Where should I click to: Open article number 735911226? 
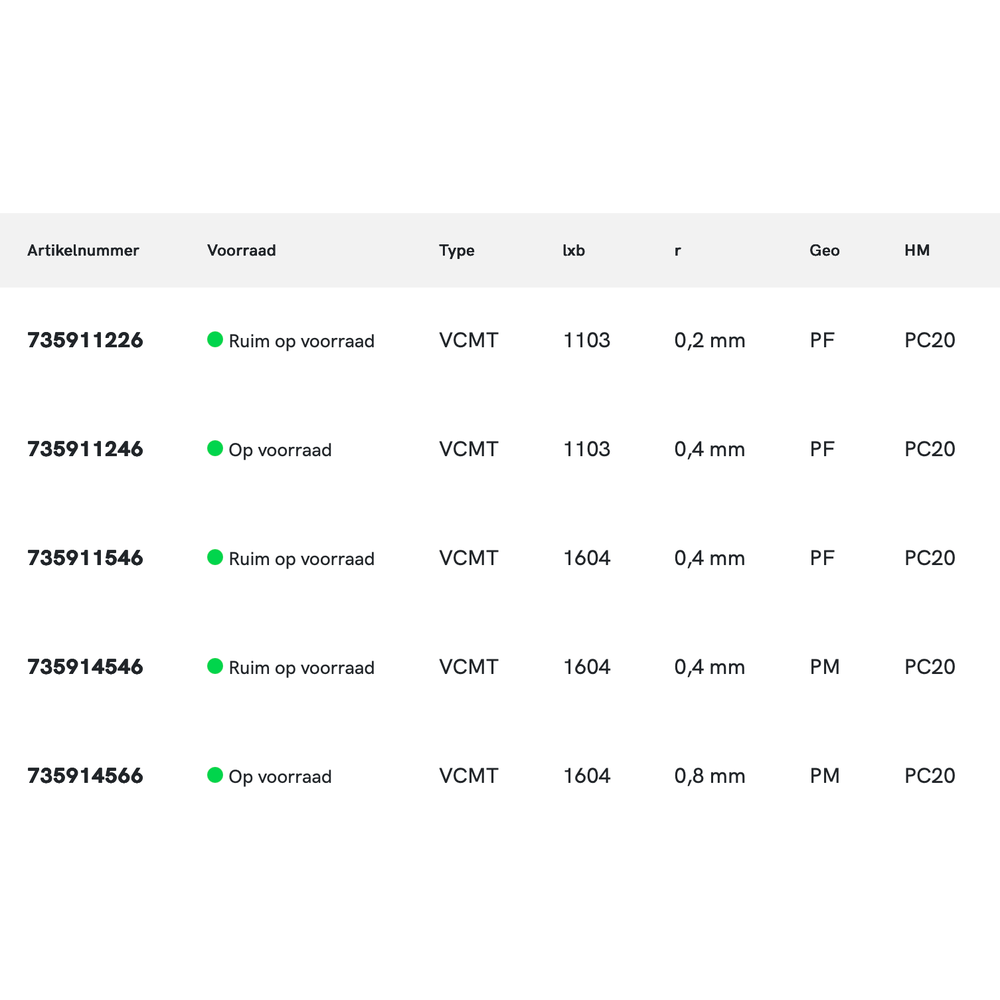point(85,340)
